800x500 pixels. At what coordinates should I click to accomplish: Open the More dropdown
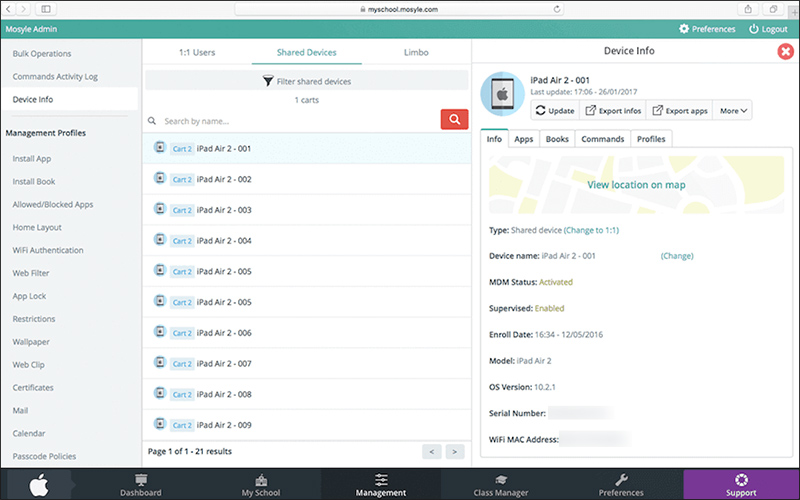pos(733,111)
